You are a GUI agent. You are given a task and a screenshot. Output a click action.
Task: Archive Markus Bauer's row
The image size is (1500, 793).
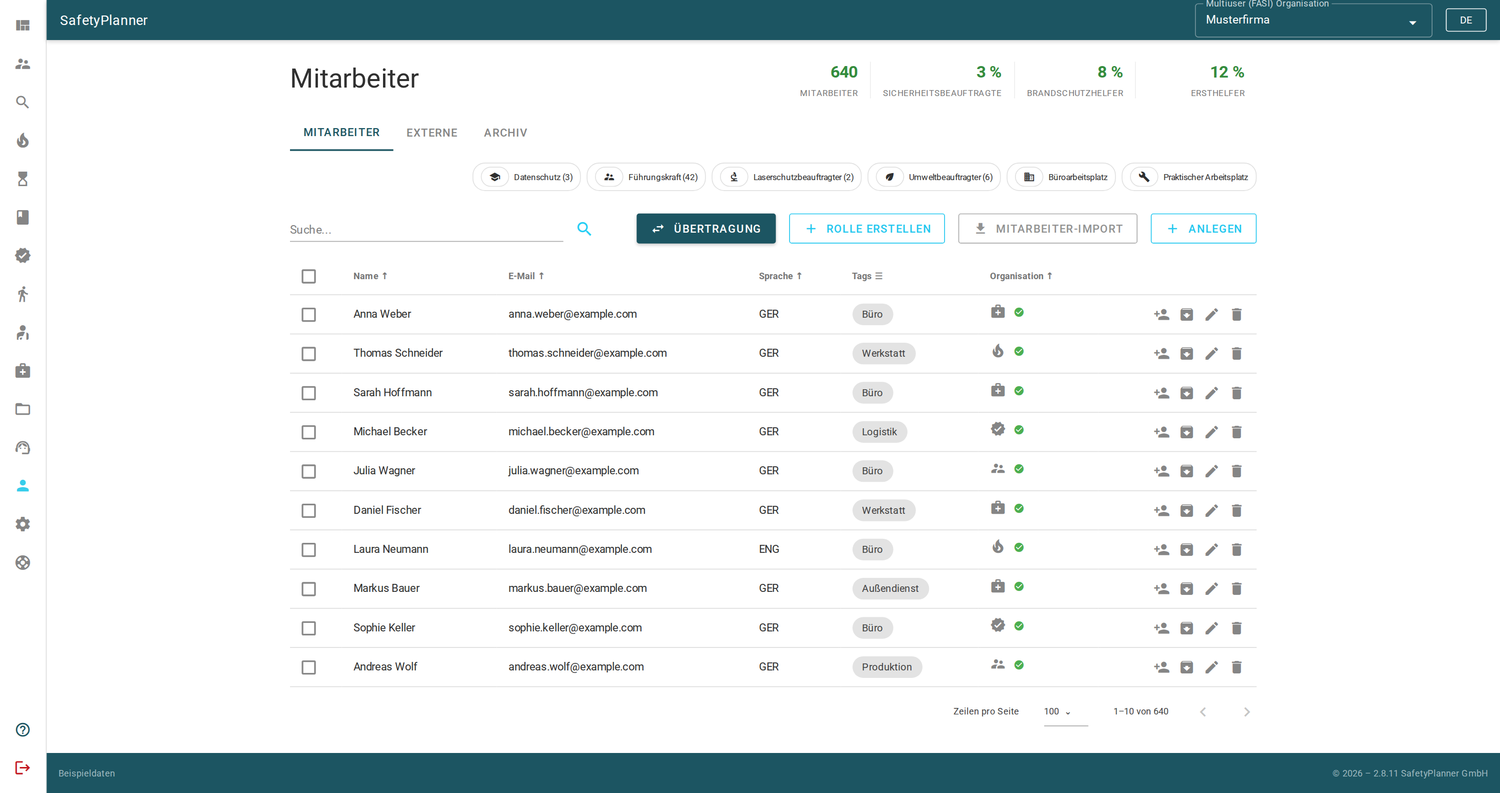[x=1187, y=588]
